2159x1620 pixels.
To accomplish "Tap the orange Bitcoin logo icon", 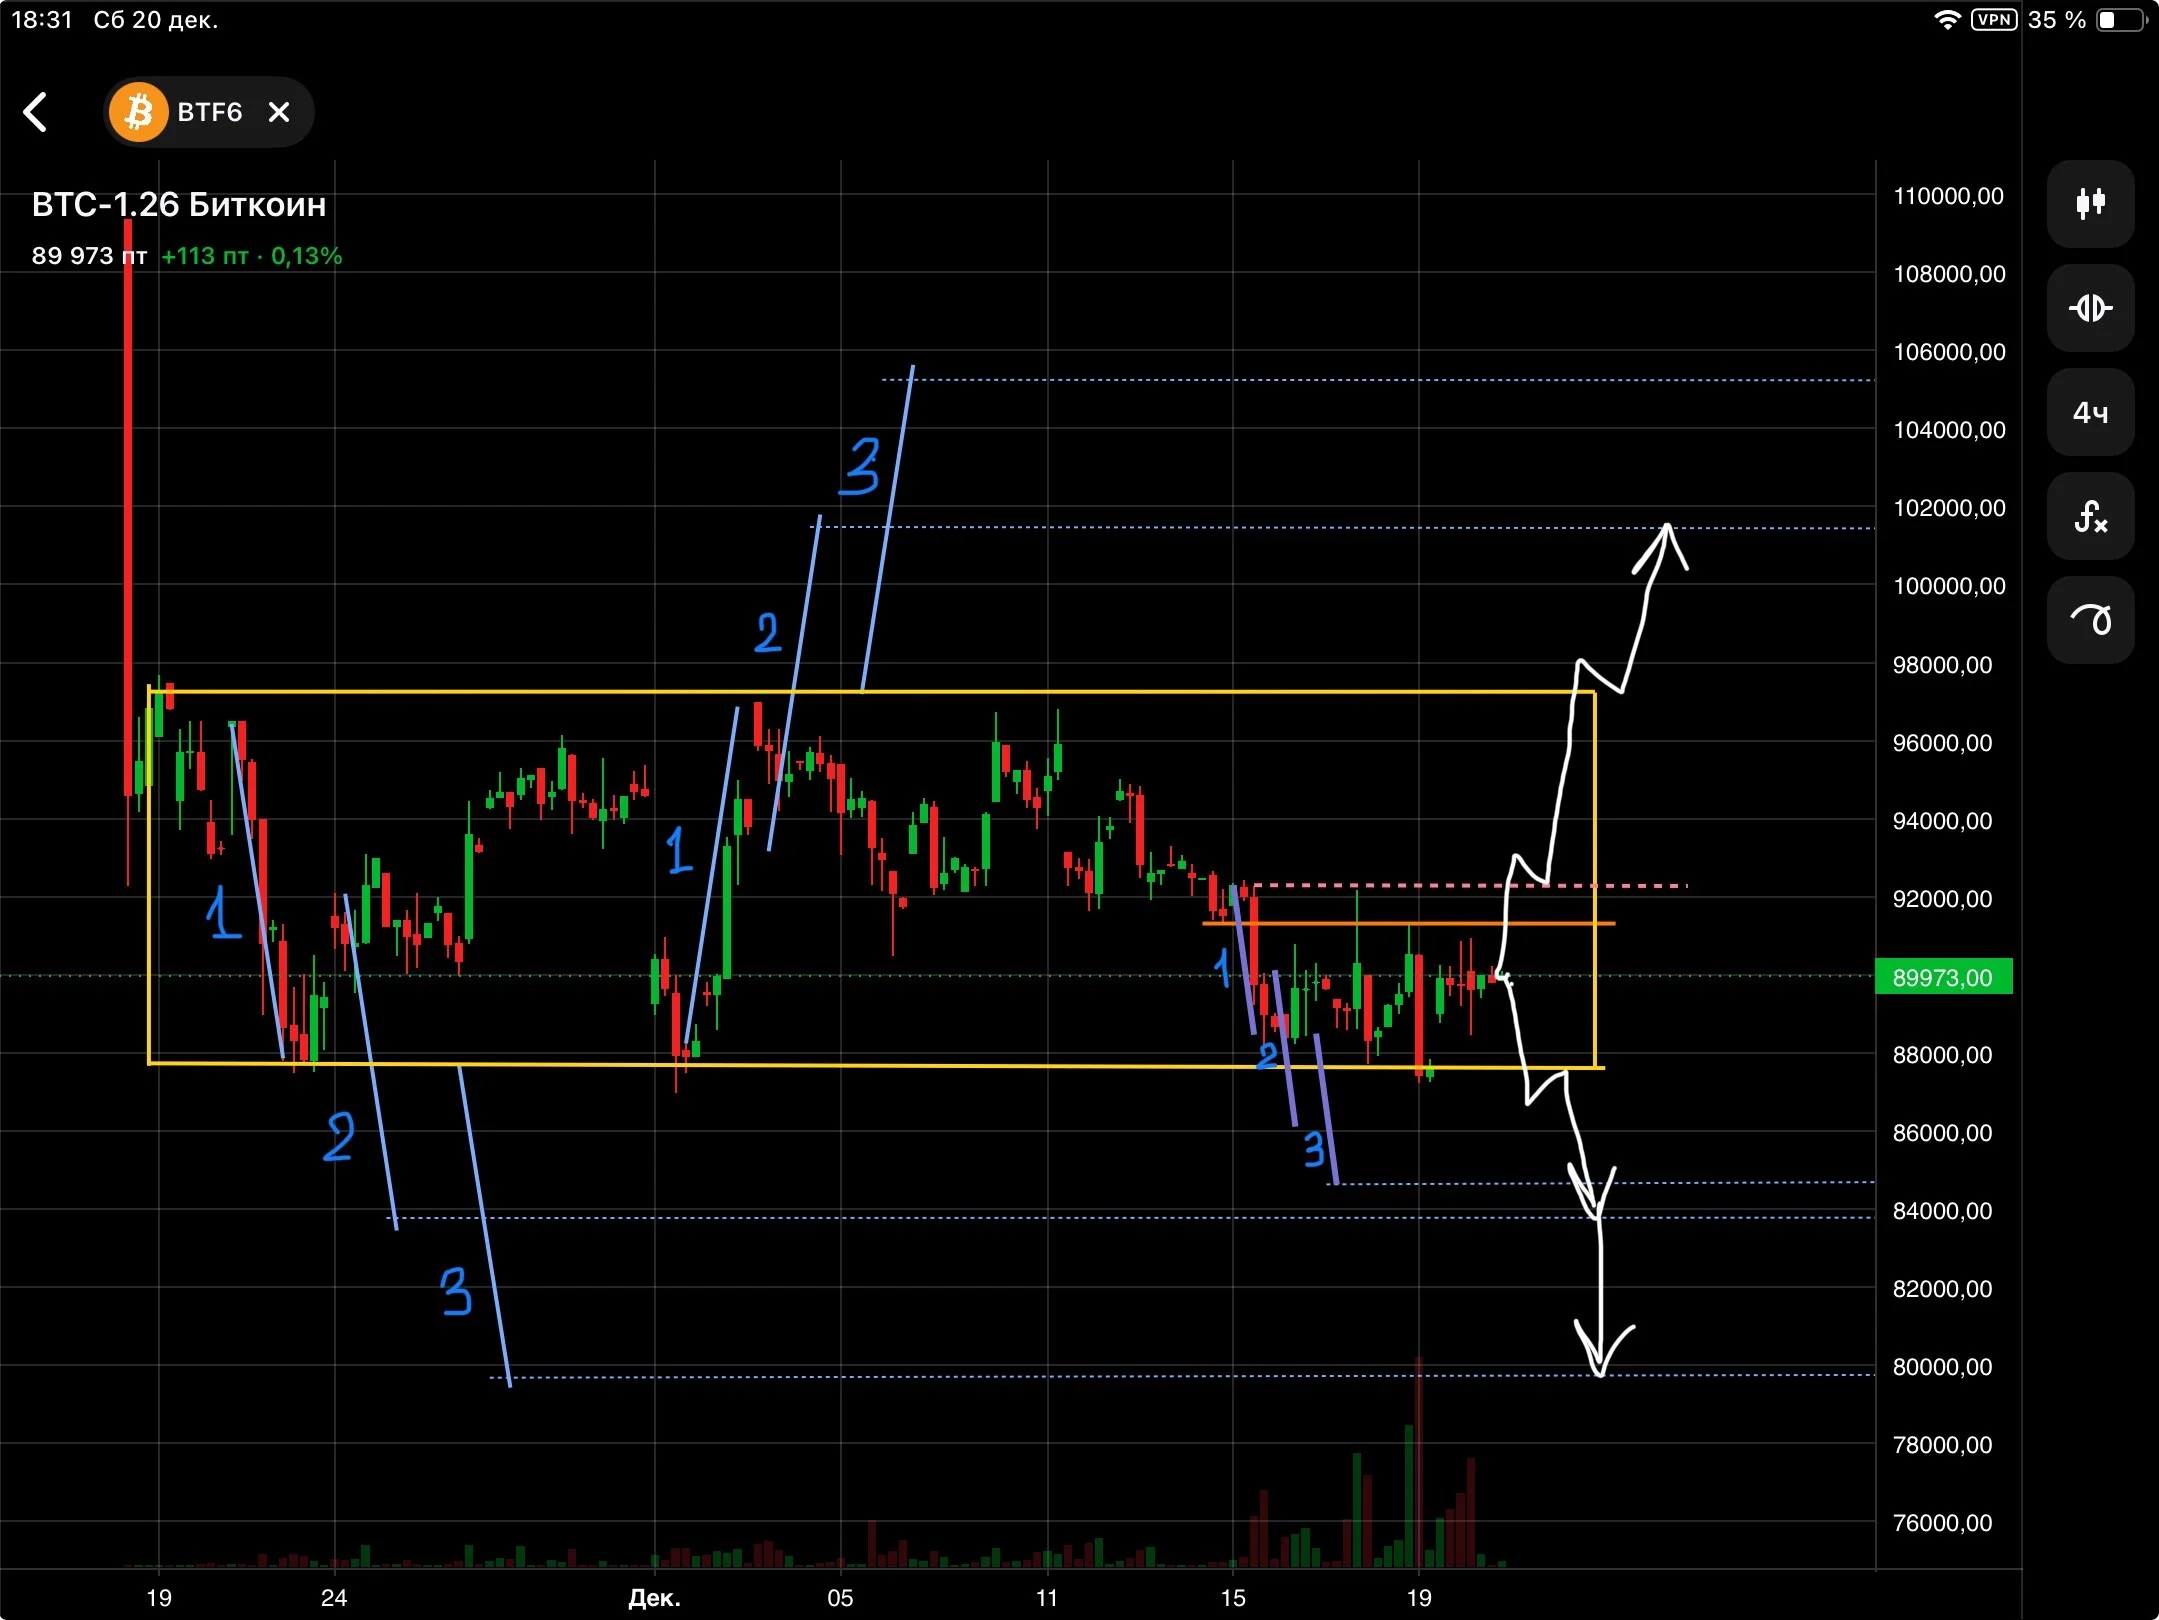I will coord(138,112).
